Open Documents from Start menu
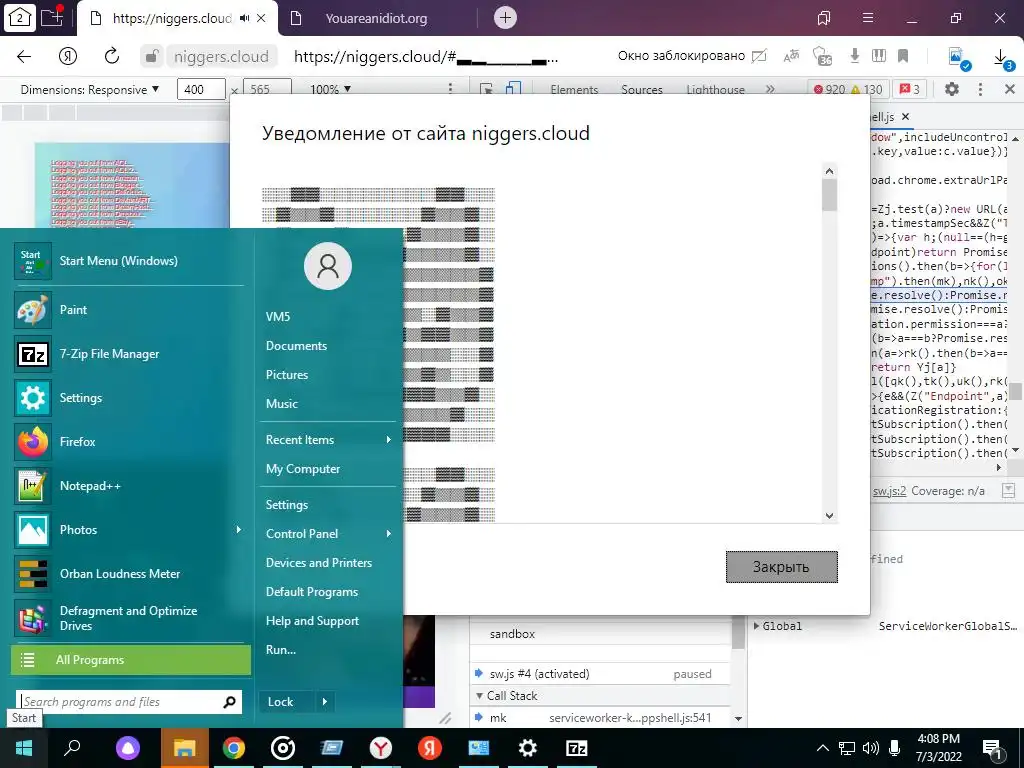The image size is (1024, 768). 296,345
